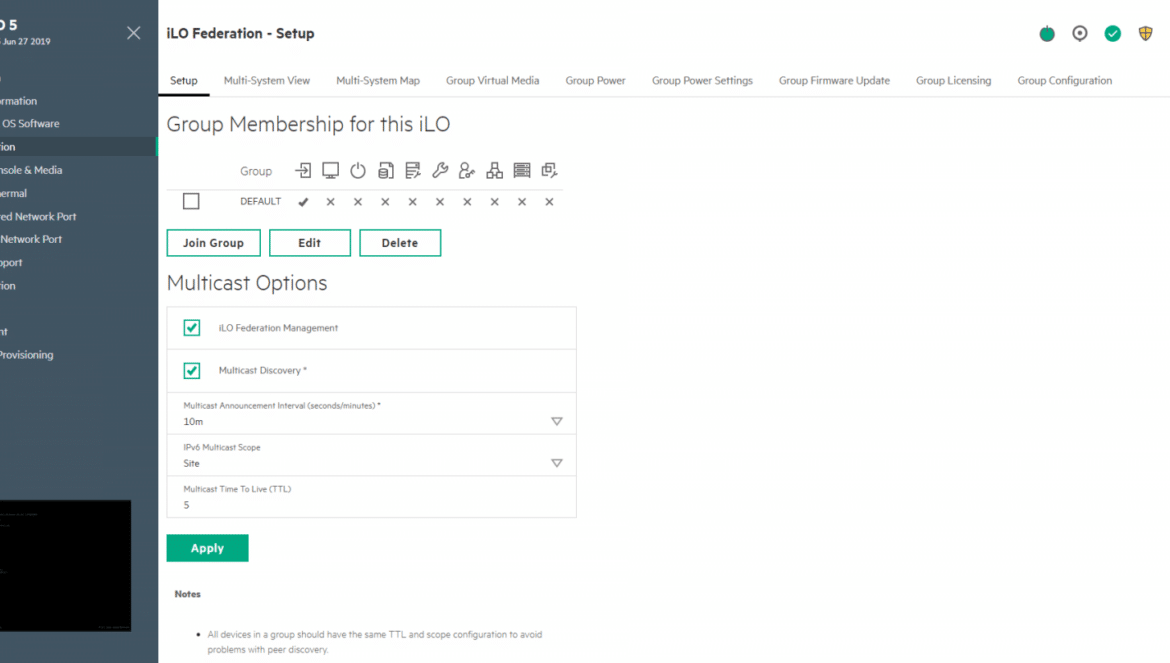Click the Recovery Set privilege column icon
Image resolution: width=1170 pixels, height=663 pixels.
[x=549, y=171]
